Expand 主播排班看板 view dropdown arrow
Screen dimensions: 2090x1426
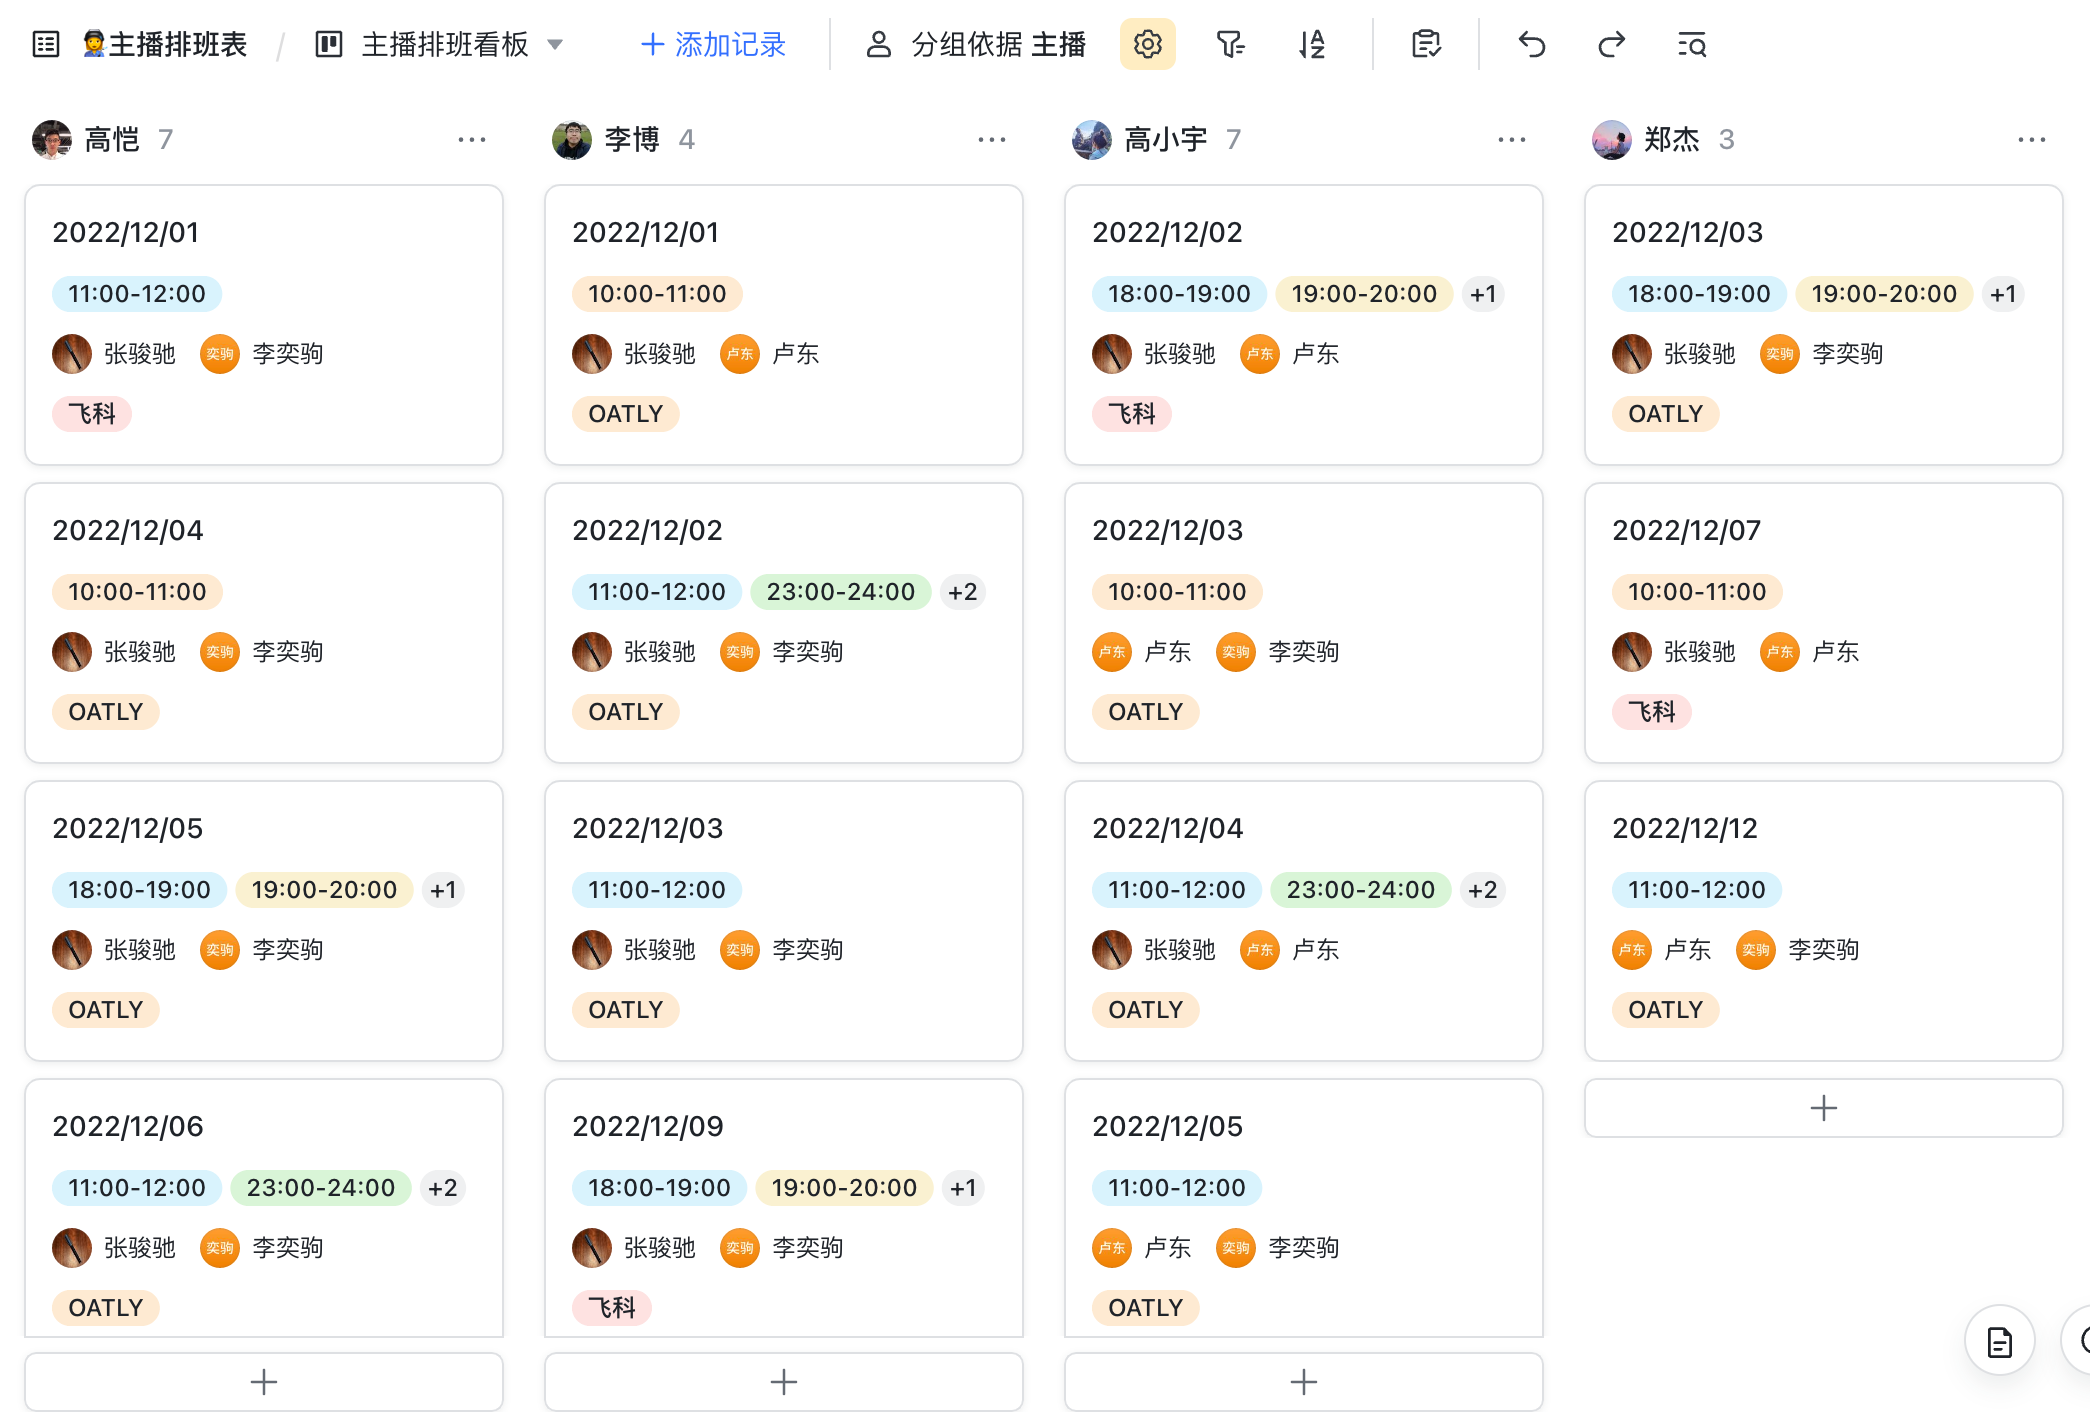click(x=556, y=45)
